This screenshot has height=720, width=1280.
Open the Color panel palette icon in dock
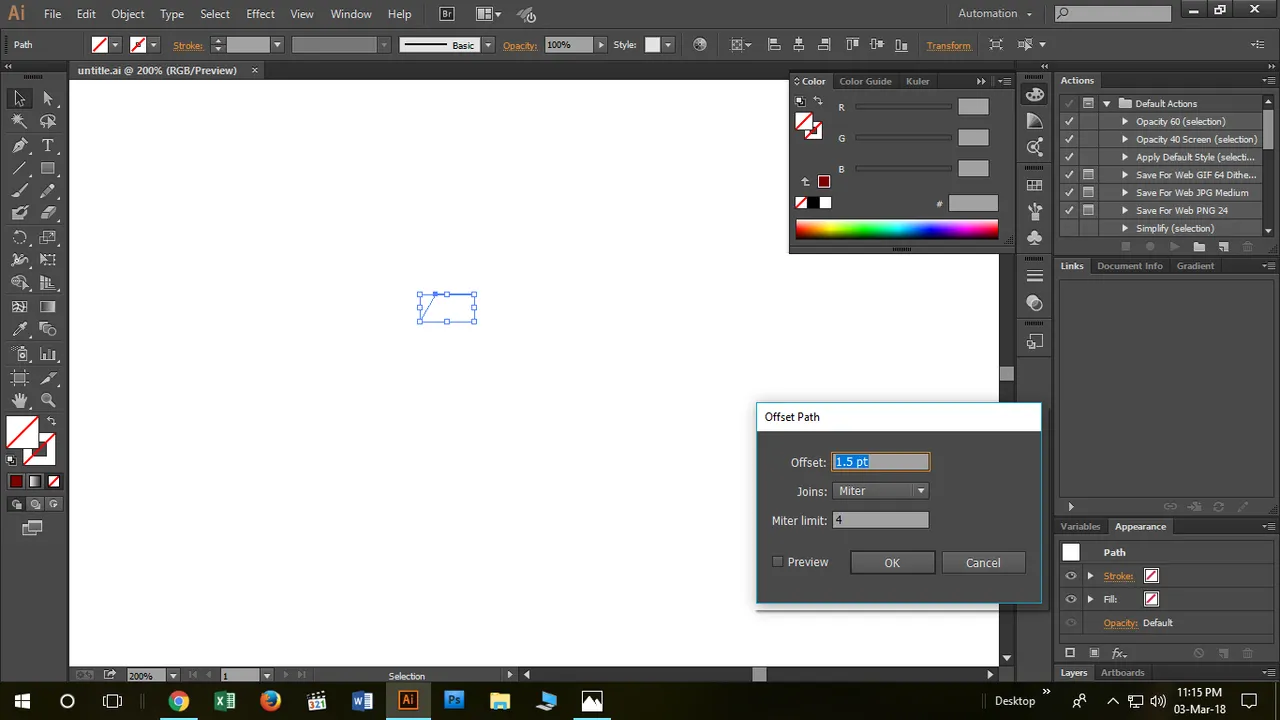[1035, 95]
